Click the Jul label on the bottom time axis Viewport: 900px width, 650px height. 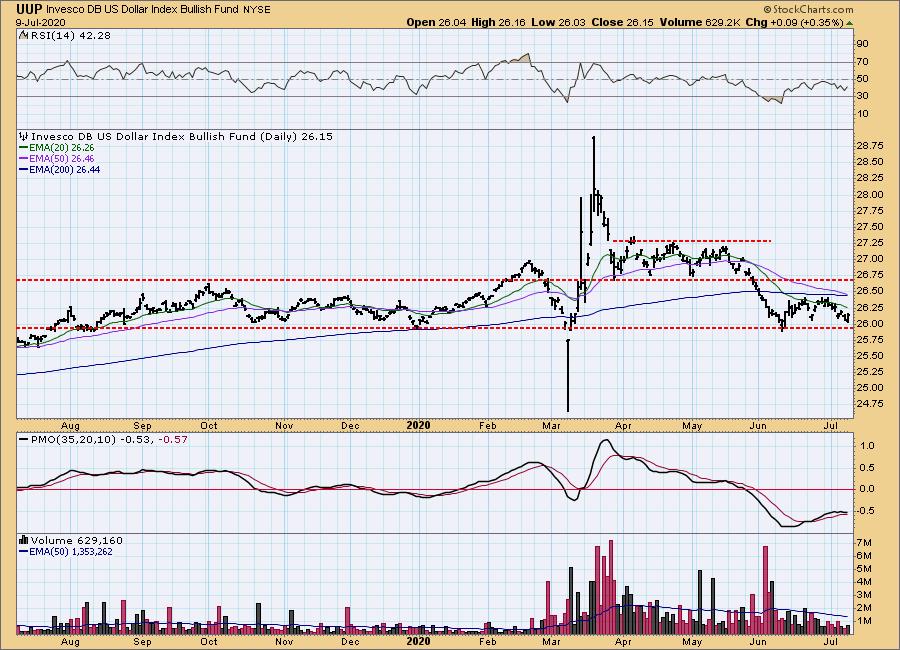830,641
